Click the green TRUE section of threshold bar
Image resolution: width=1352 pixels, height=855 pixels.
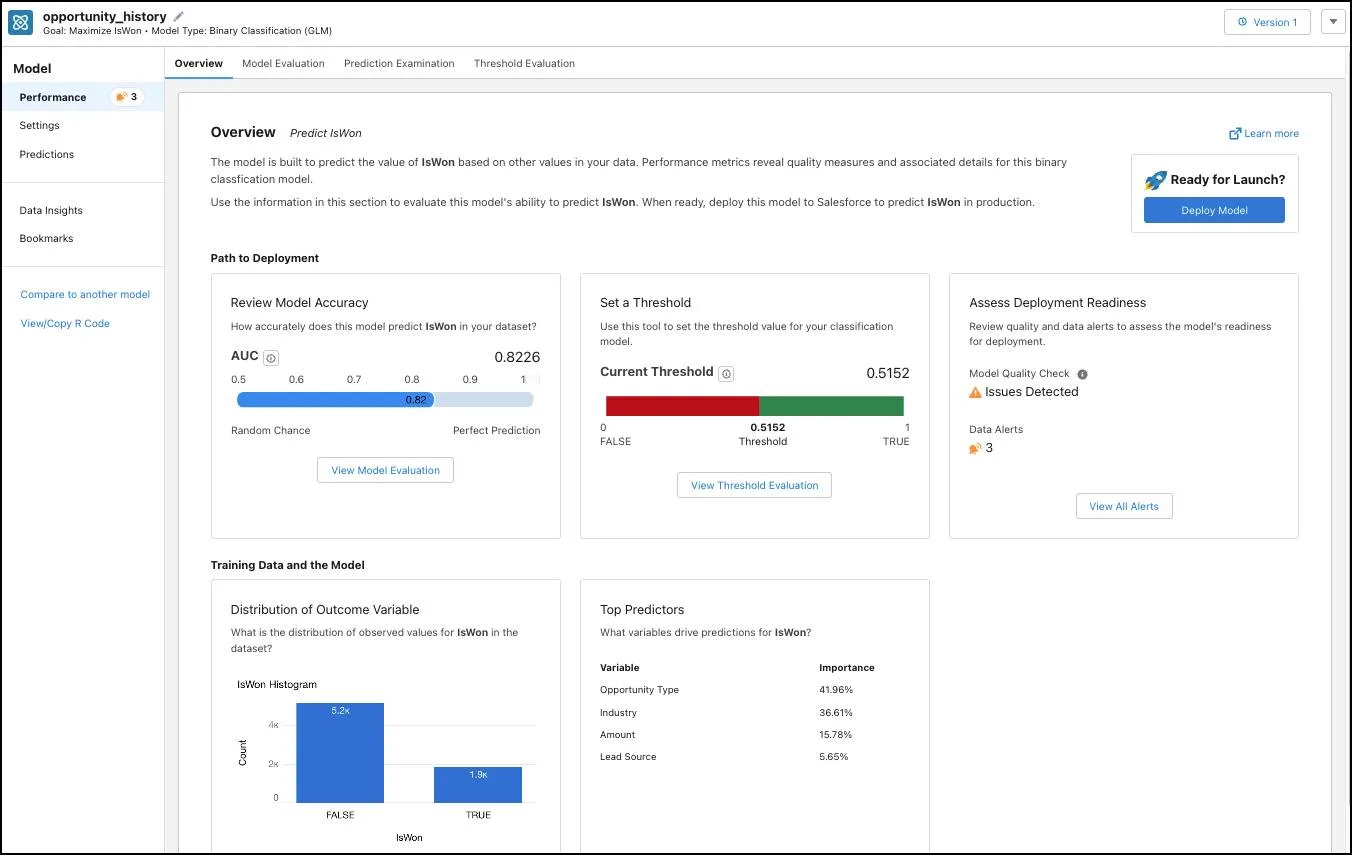point(831,406)
